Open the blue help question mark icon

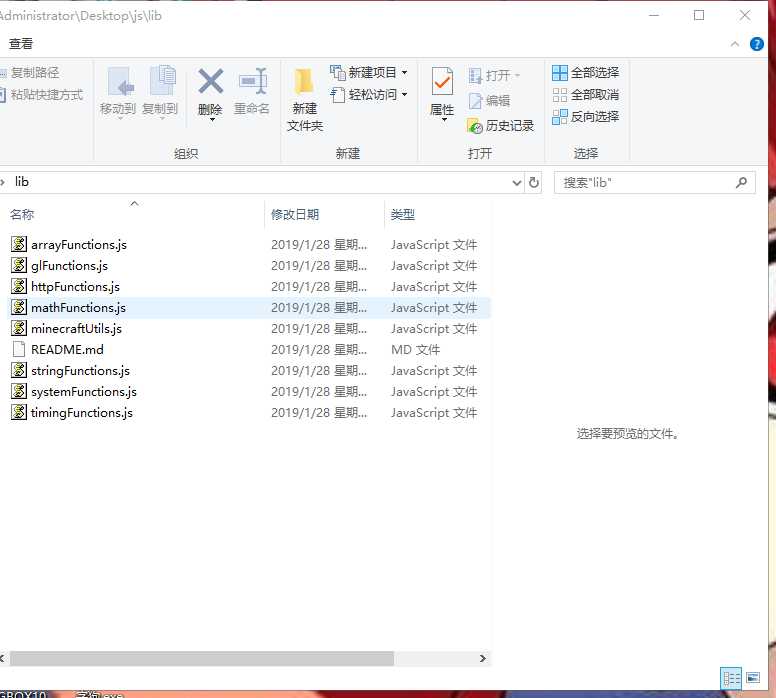pyautogui.click(x=757, y=44)
